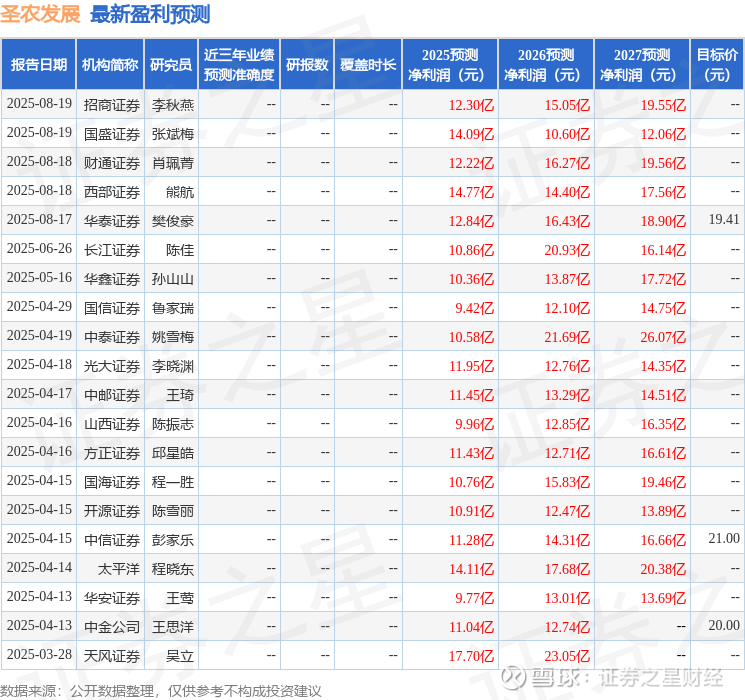
Task: Select the 圣农发展 title text
Action: coord(40,14)
